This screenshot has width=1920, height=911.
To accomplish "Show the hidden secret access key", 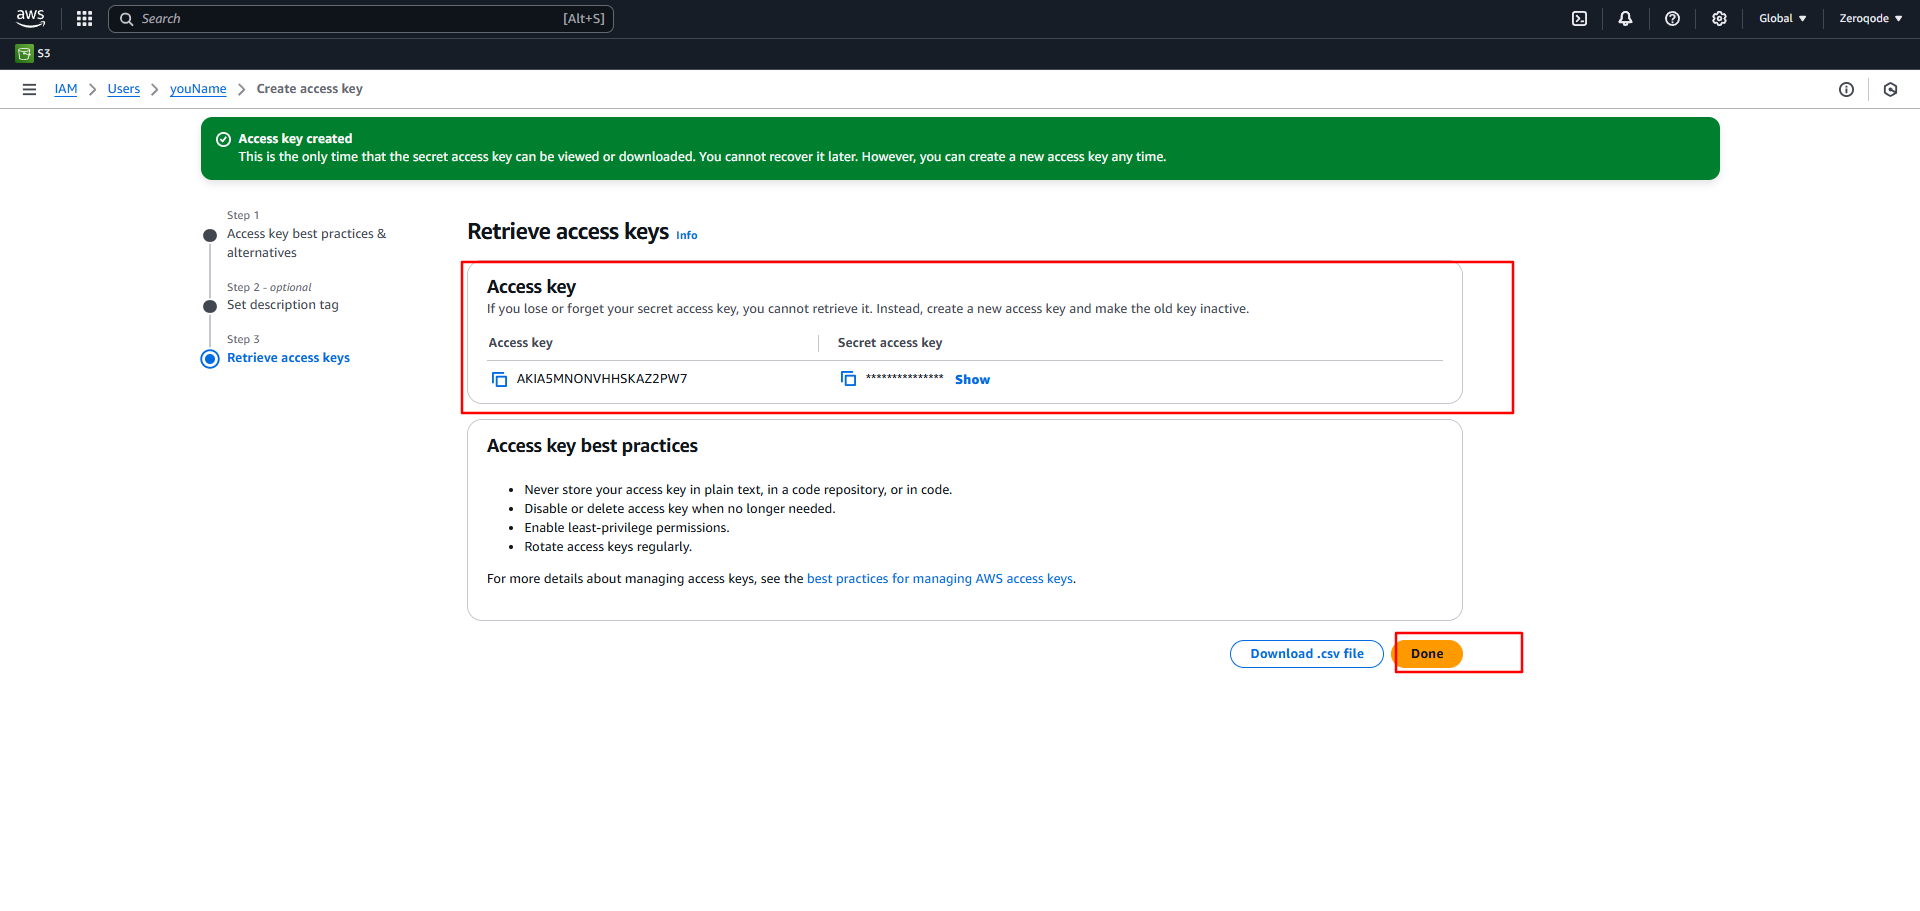I will (972, 380).
